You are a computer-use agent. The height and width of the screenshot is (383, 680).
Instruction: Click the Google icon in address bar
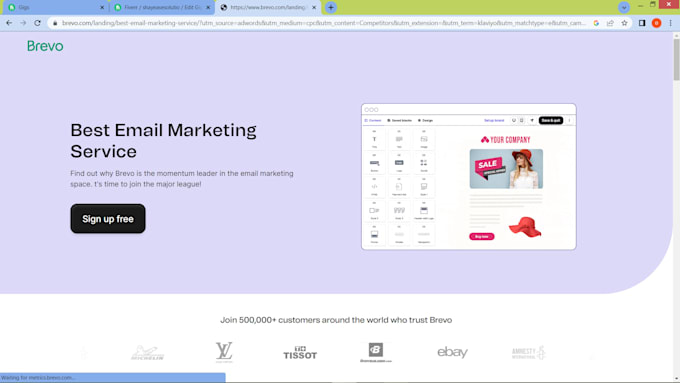[596, 23]
